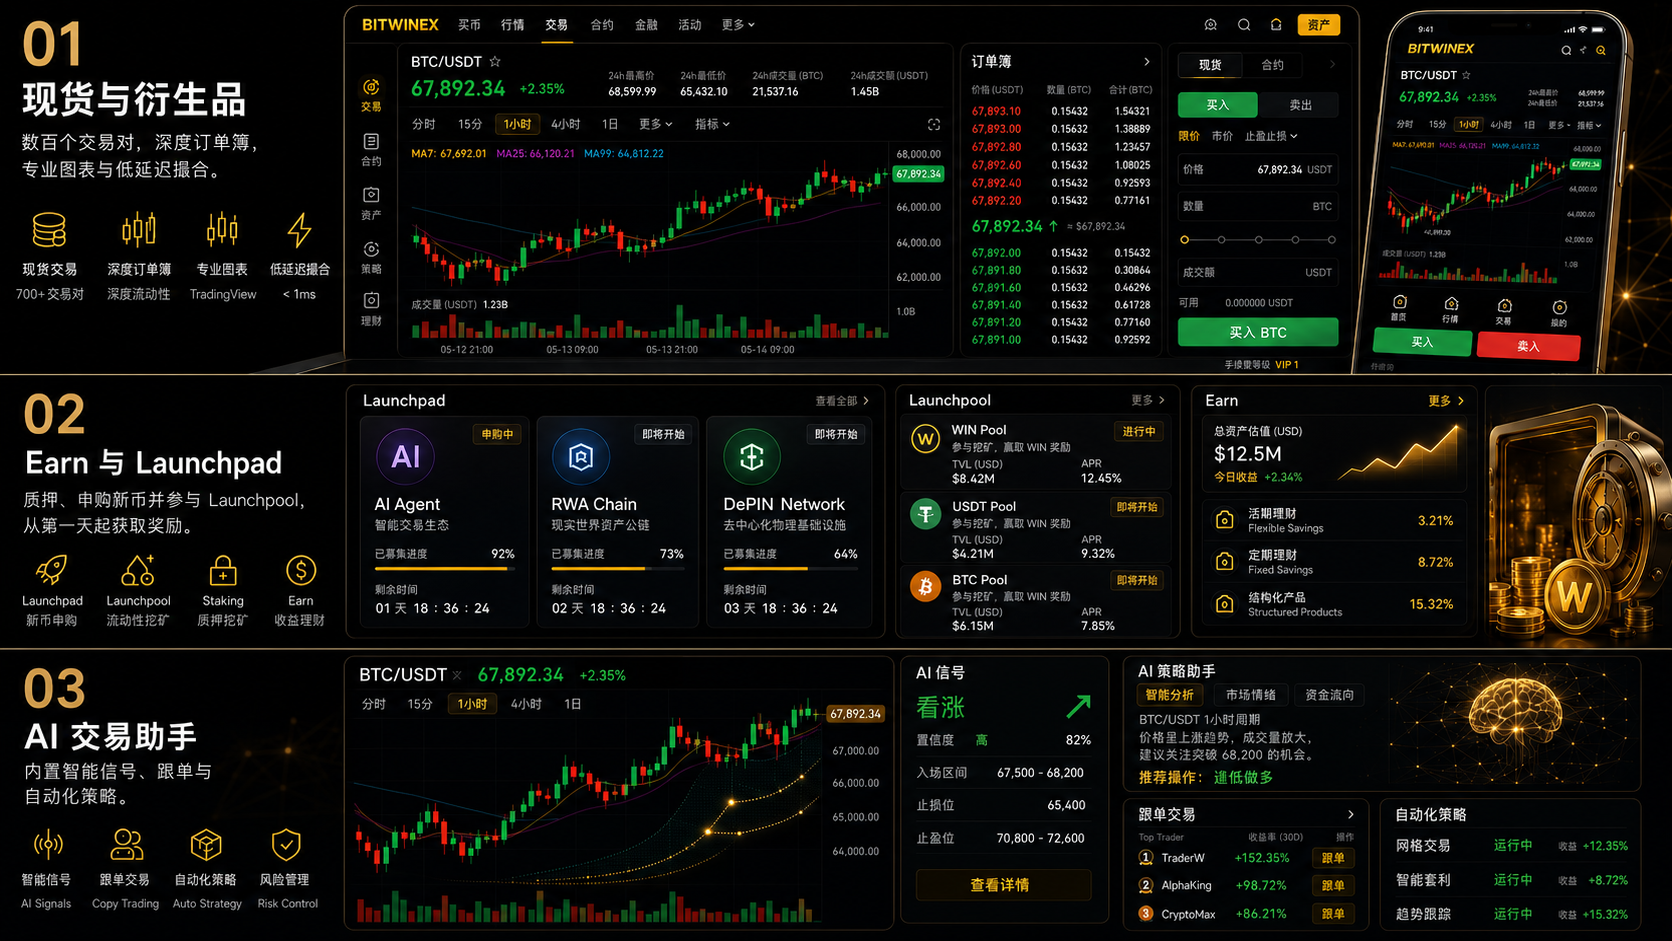
Task: Open 买币 in the top navigation
Action: [x=469, y=25]
